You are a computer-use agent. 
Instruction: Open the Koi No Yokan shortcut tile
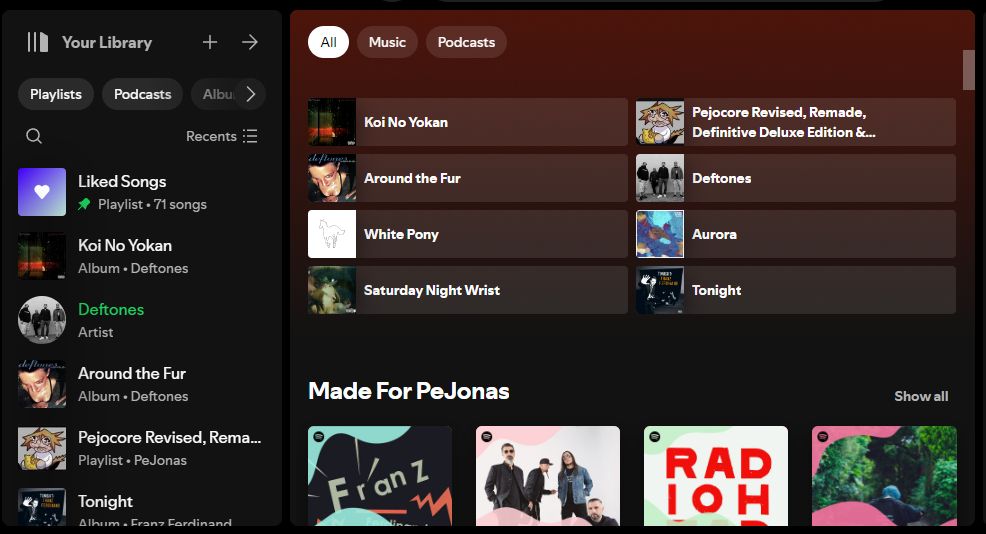pyautogui.click(x=468, y=122)
